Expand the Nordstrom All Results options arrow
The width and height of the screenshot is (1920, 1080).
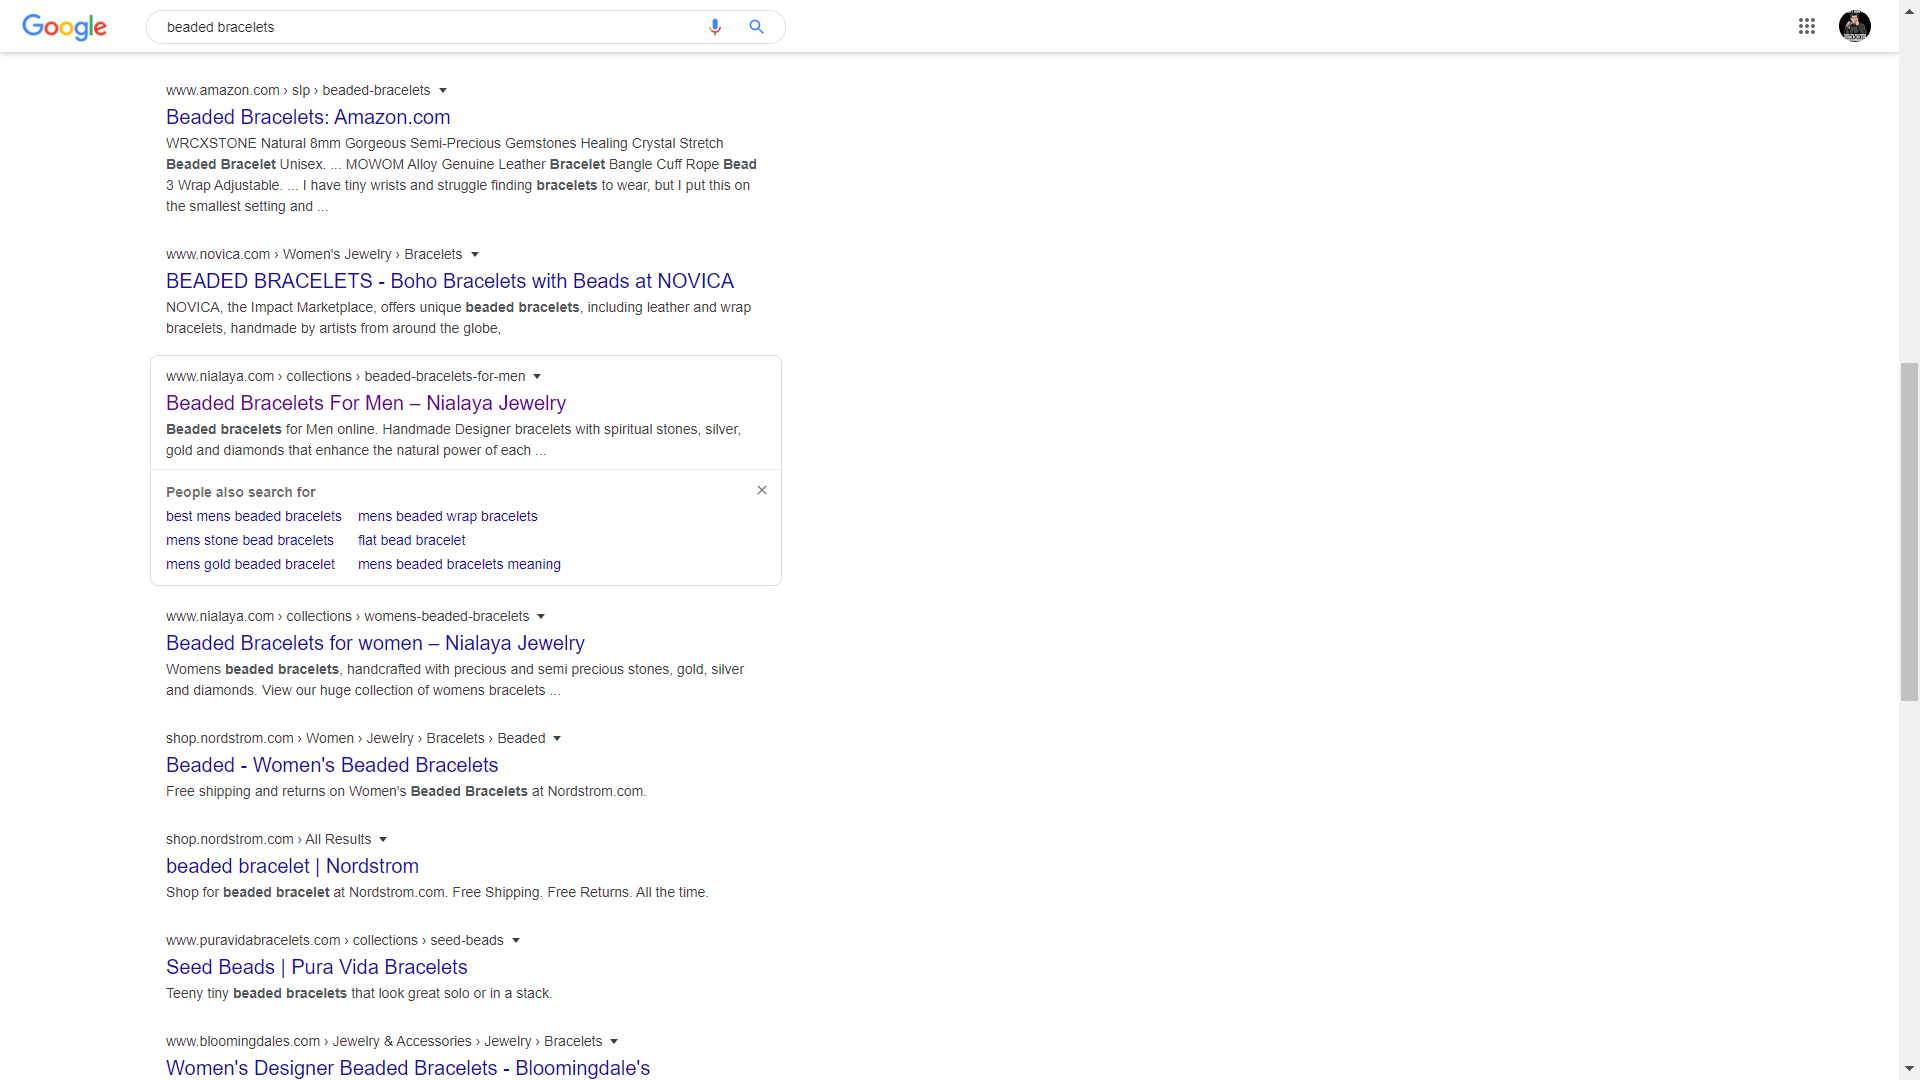pyautogui.click(x=383, y=840)
